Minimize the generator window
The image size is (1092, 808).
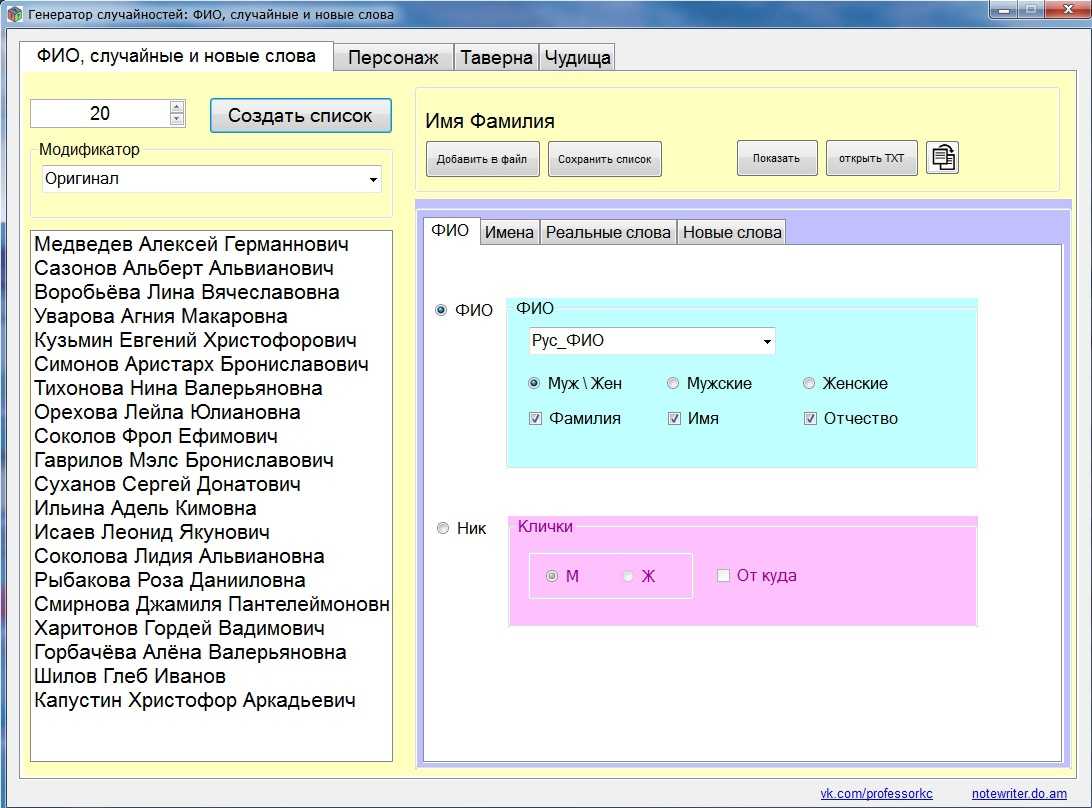(x=1003, y=10)
